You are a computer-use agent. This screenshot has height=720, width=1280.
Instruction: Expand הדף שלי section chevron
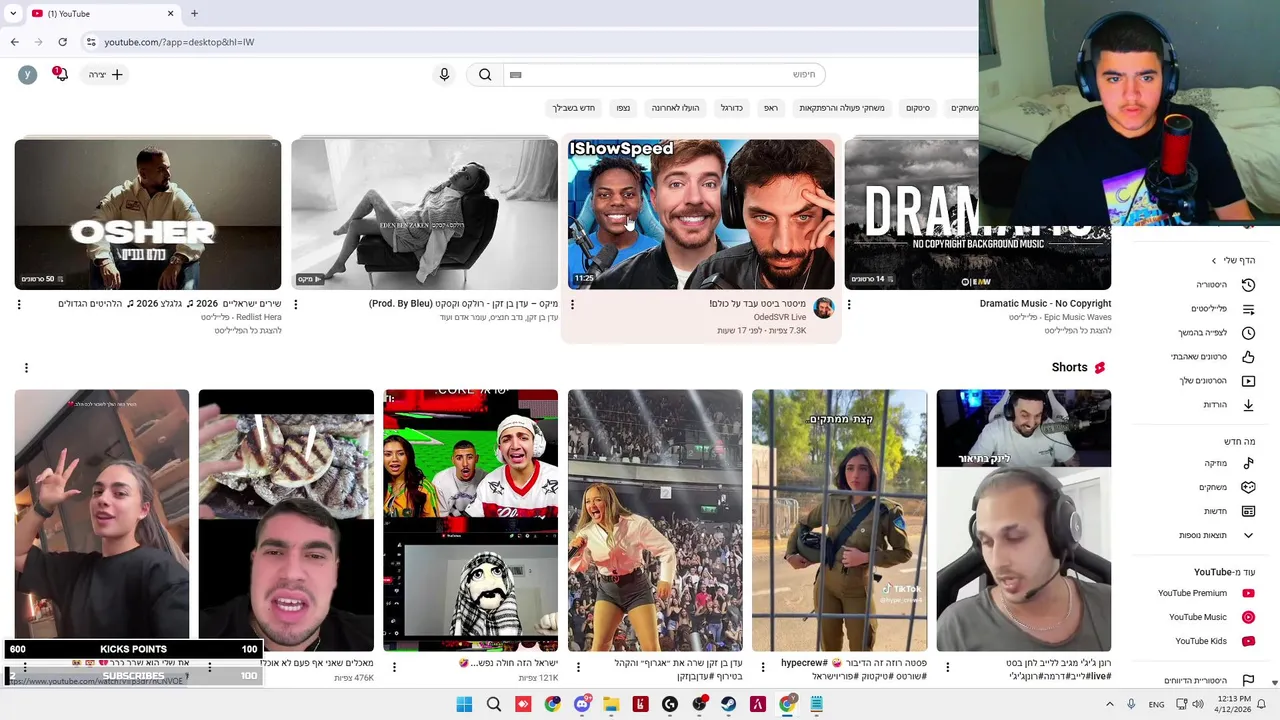[x=1214, y=261]
